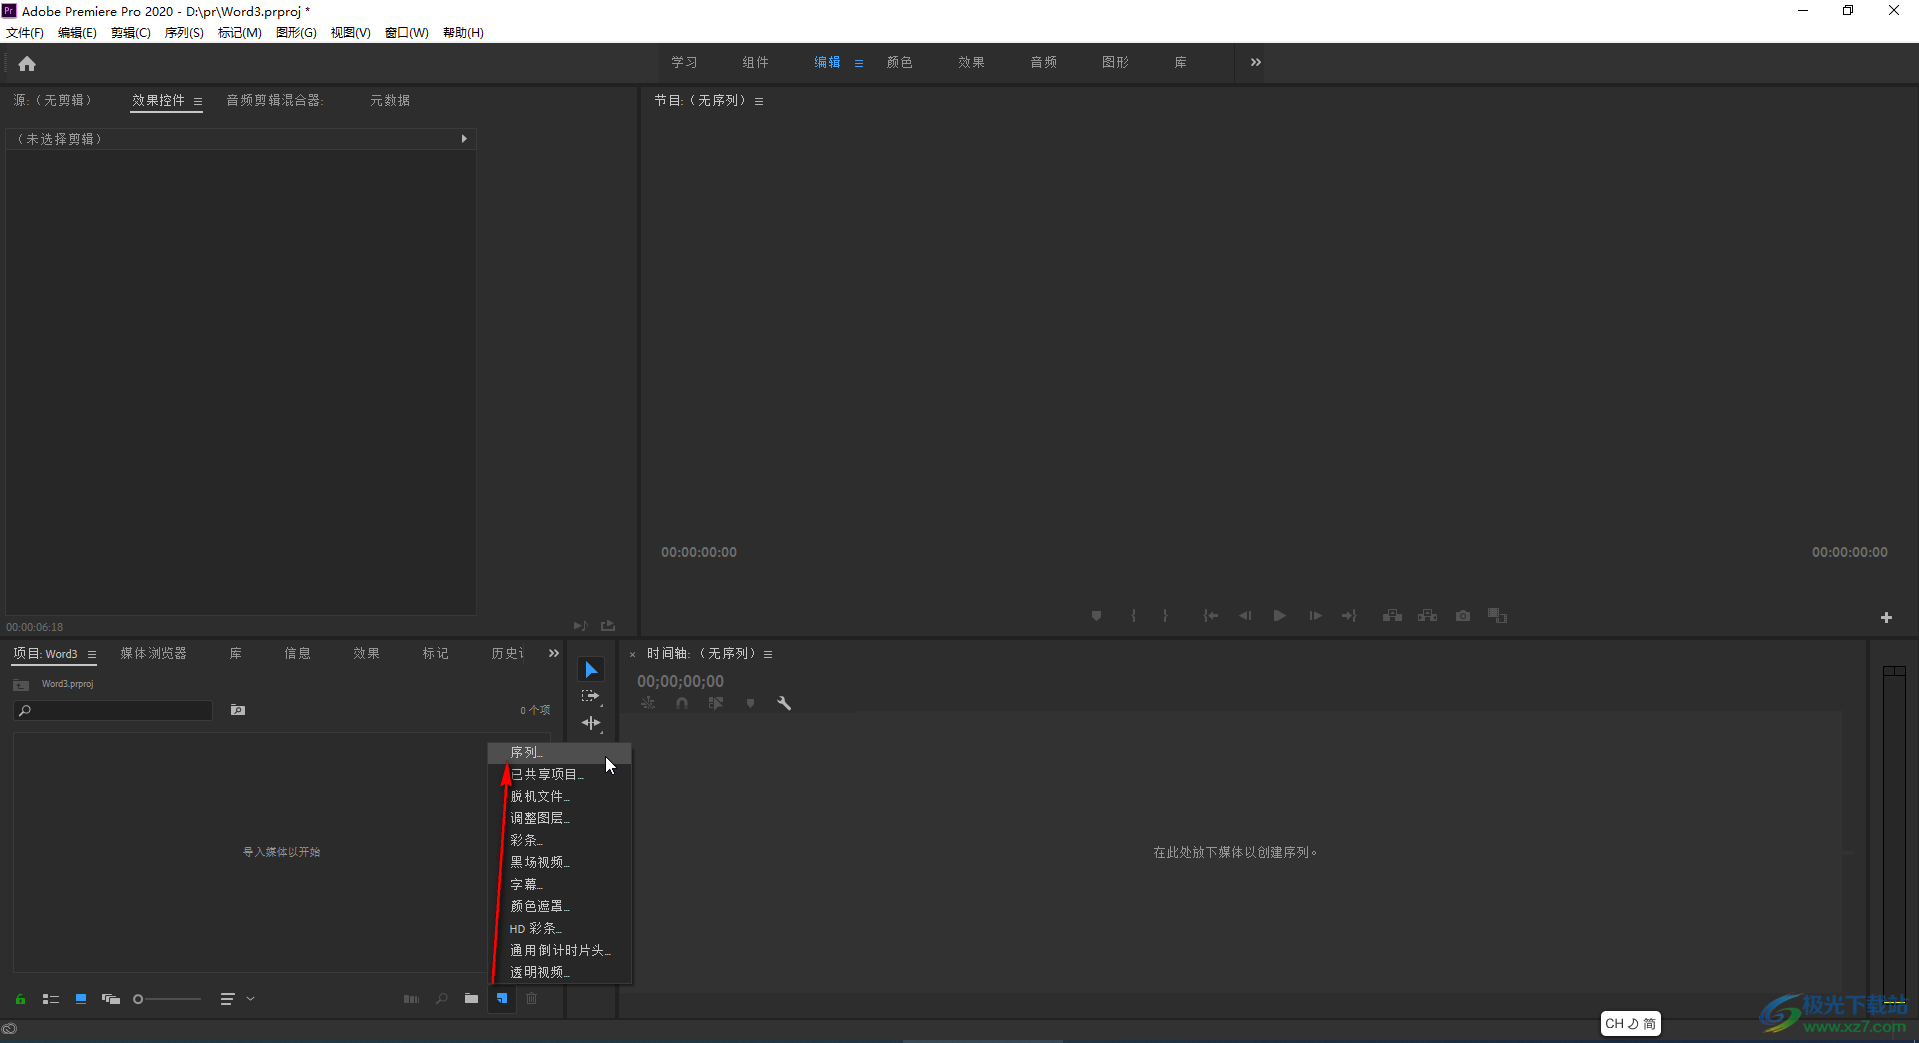Screen dimensions: 1919x1043
Task: Open the 颜色 workspace
Action: [x=899, y=63]
